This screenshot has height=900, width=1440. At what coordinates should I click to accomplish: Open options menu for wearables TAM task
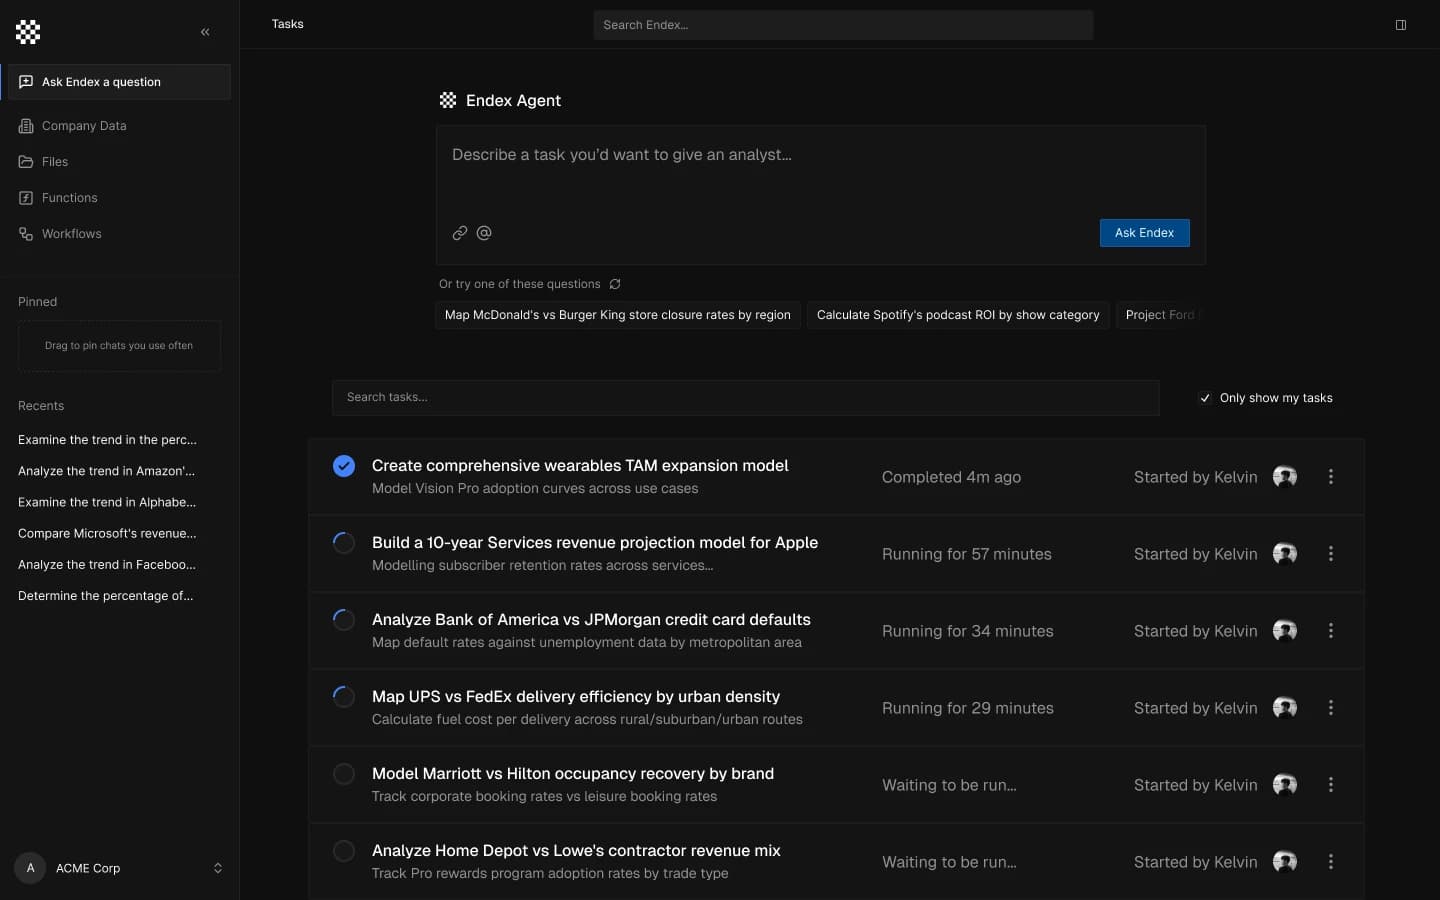click(1331, 477)
